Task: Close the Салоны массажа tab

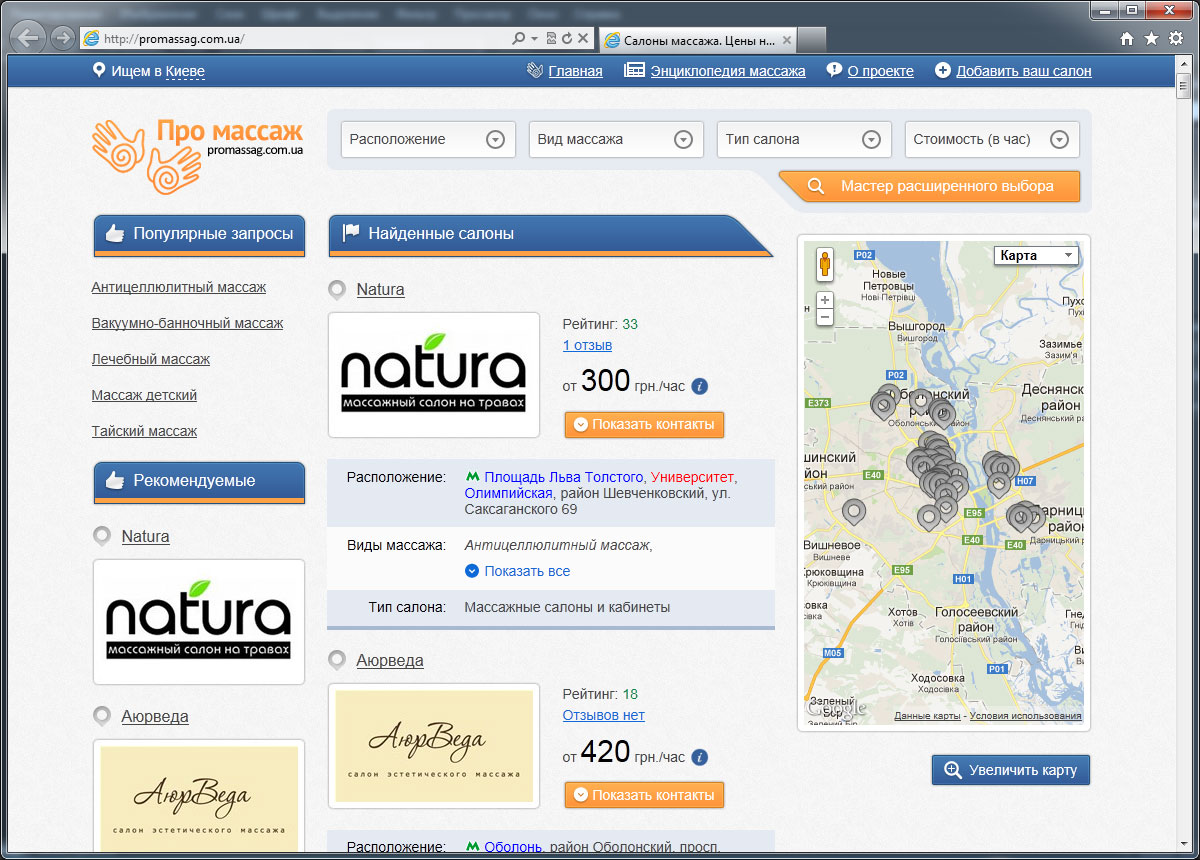Action: click(787, 40)
